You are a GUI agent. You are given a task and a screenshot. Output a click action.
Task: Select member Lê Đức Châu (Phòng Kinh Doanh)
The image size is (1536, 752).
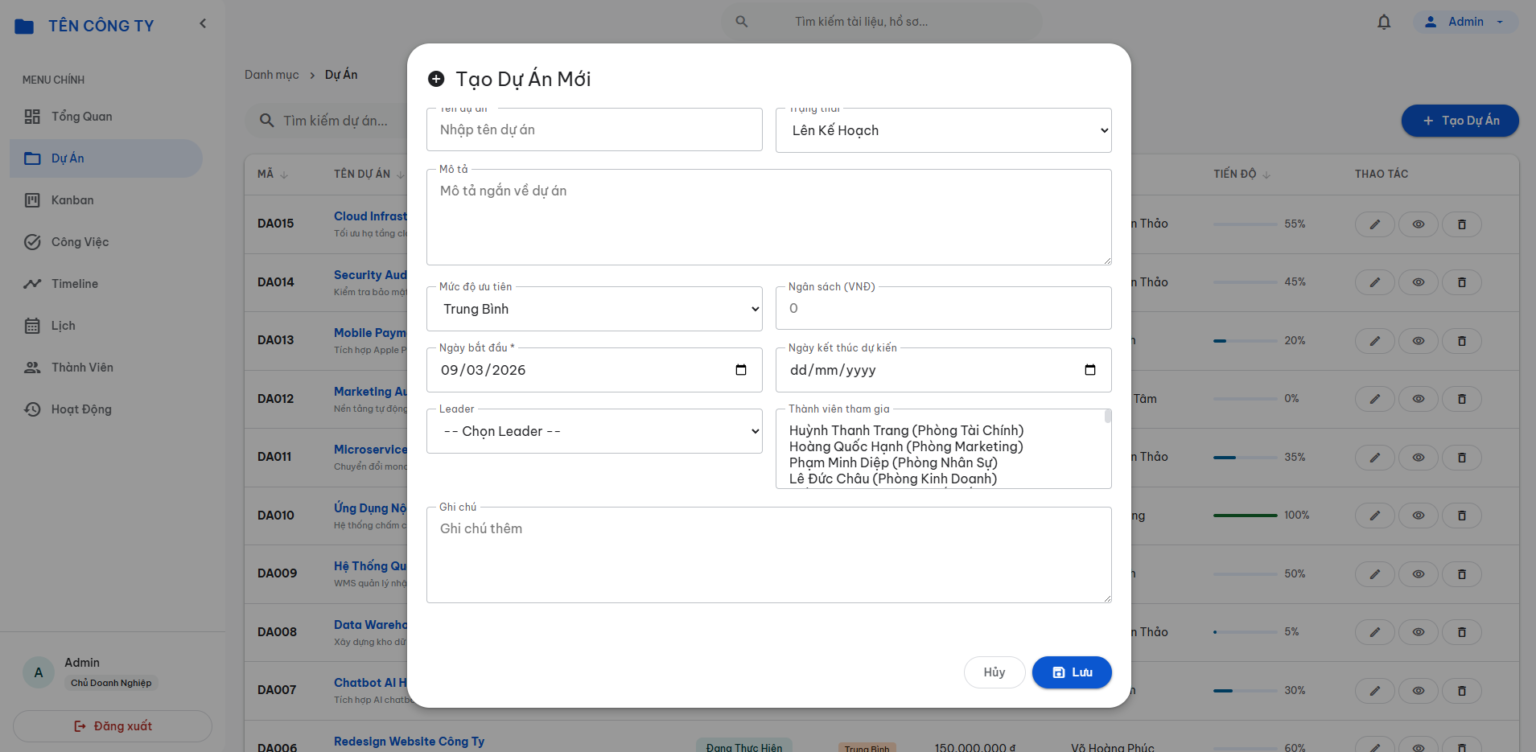pyautogui.click(x=893, y=479)
